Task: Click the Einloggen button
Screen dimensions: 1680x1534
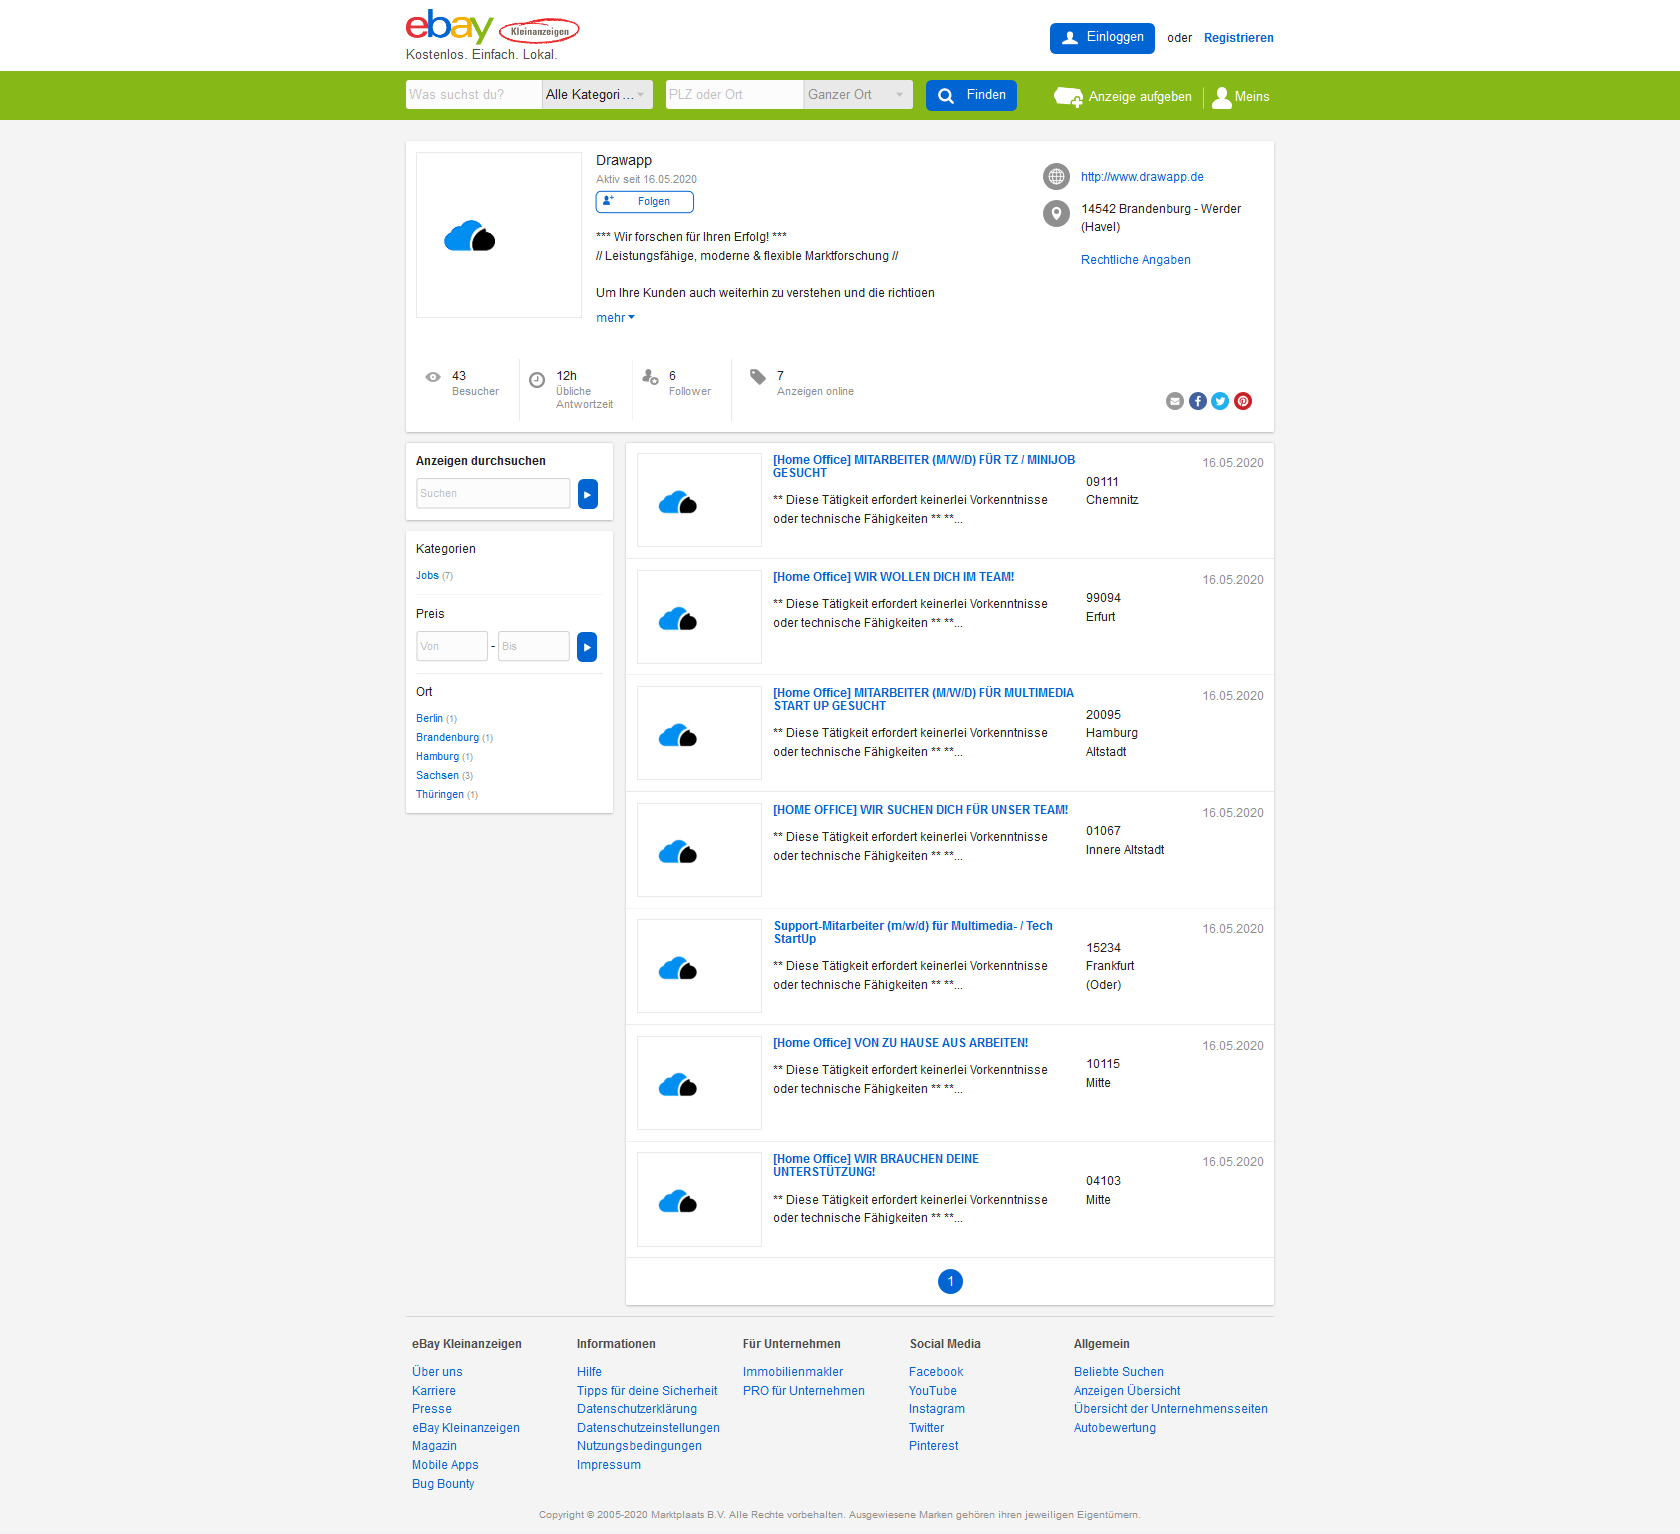Action: [x=1102, y=38]
